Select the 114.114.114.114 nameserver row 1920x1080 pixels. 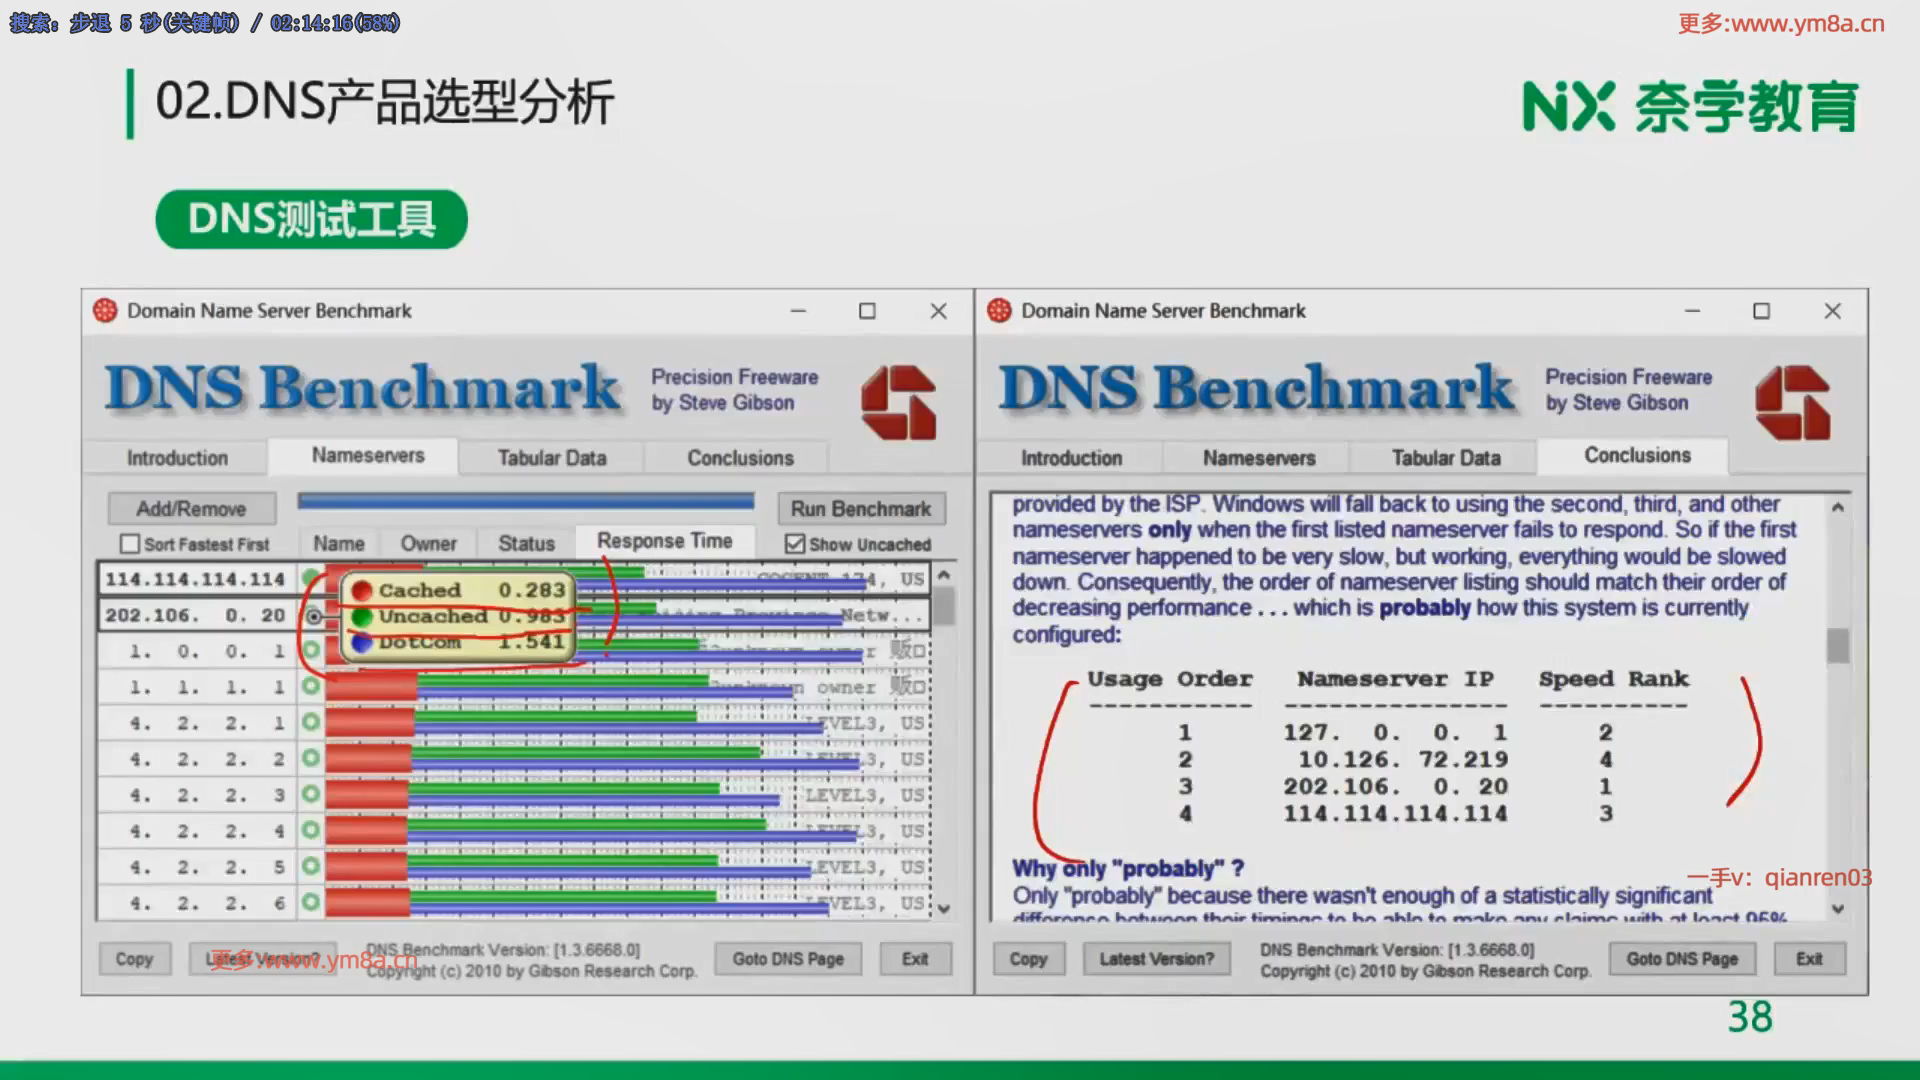click(x=195, y=579)
